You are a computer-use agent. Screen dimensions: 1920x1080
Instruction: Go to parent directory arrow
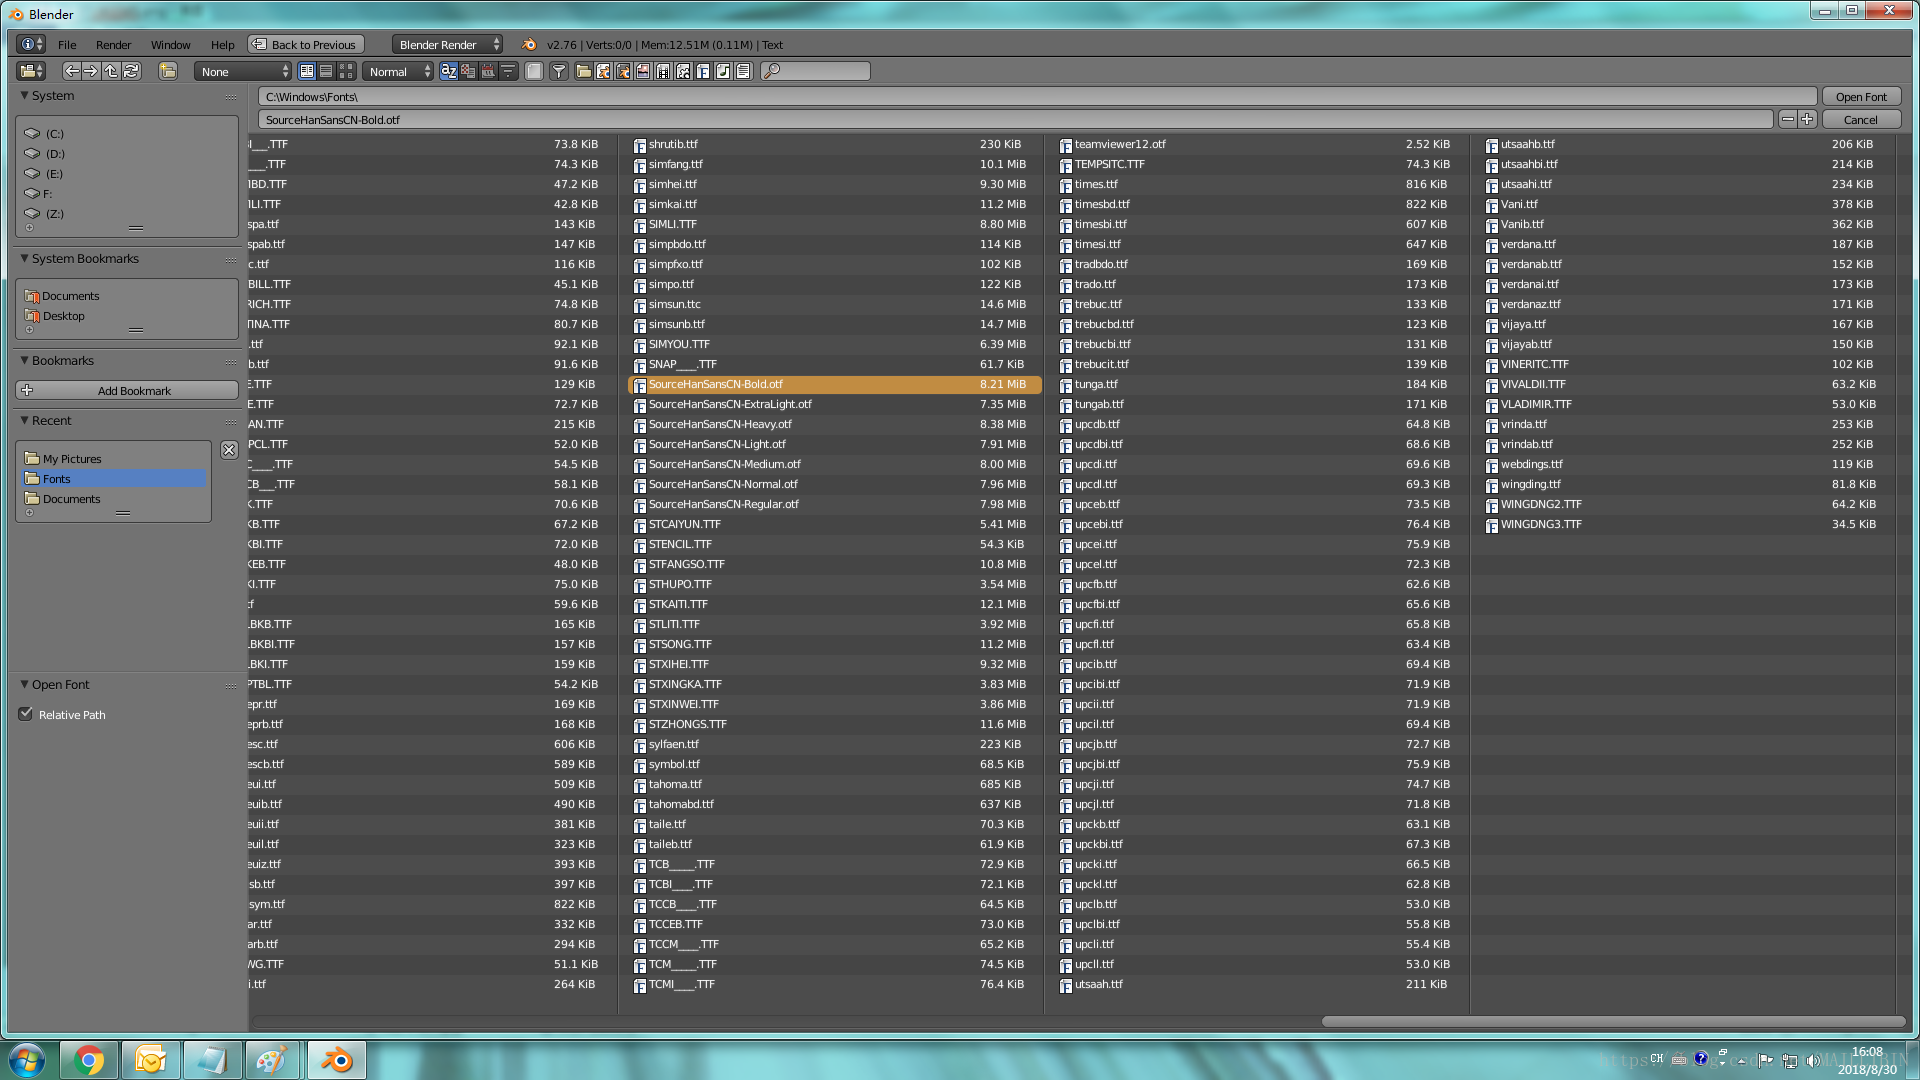pyautogui.click(x=111, y=71)
